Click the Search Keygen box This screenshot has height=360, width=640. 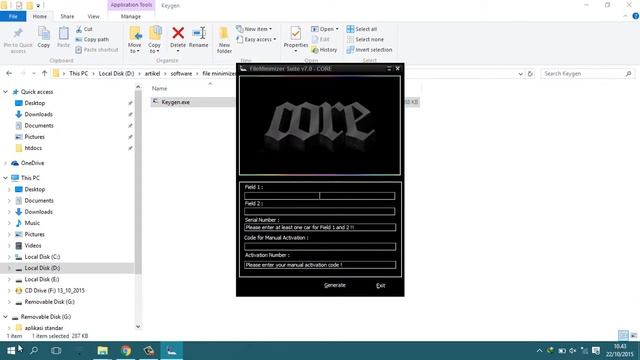[588, 74]
